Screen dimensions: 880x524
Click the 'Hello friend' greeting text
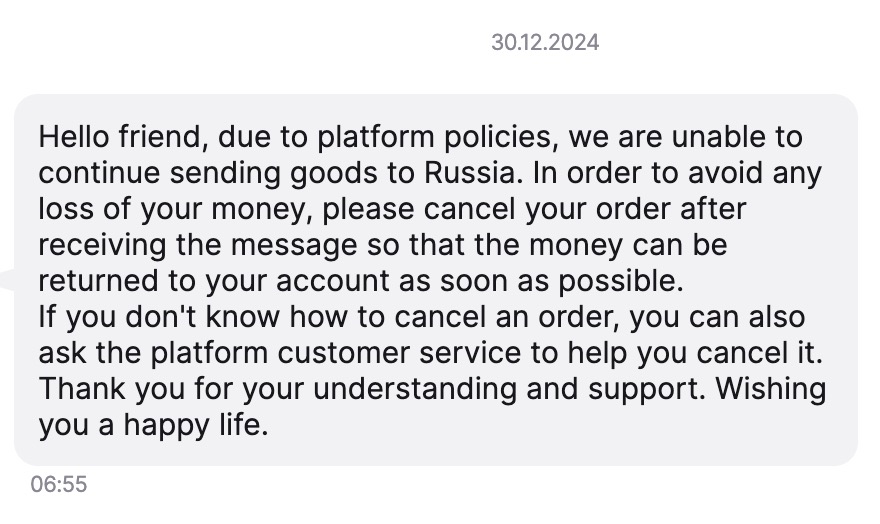coord(120,137)
